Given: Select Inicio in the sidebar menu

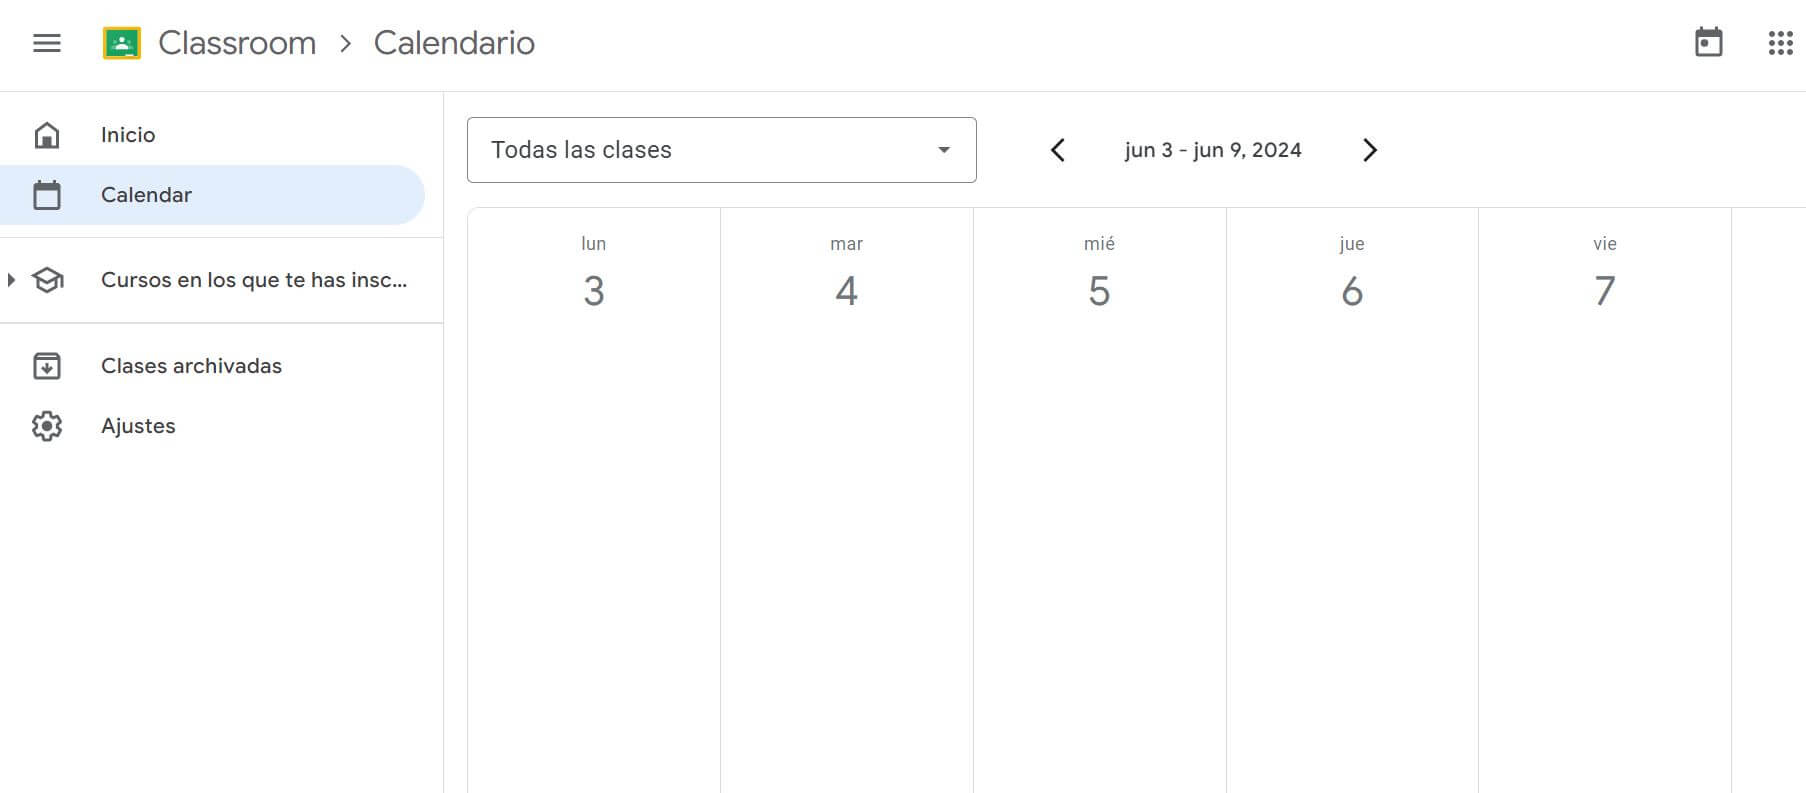Looking at the screenshot, I should pos(128,134).
